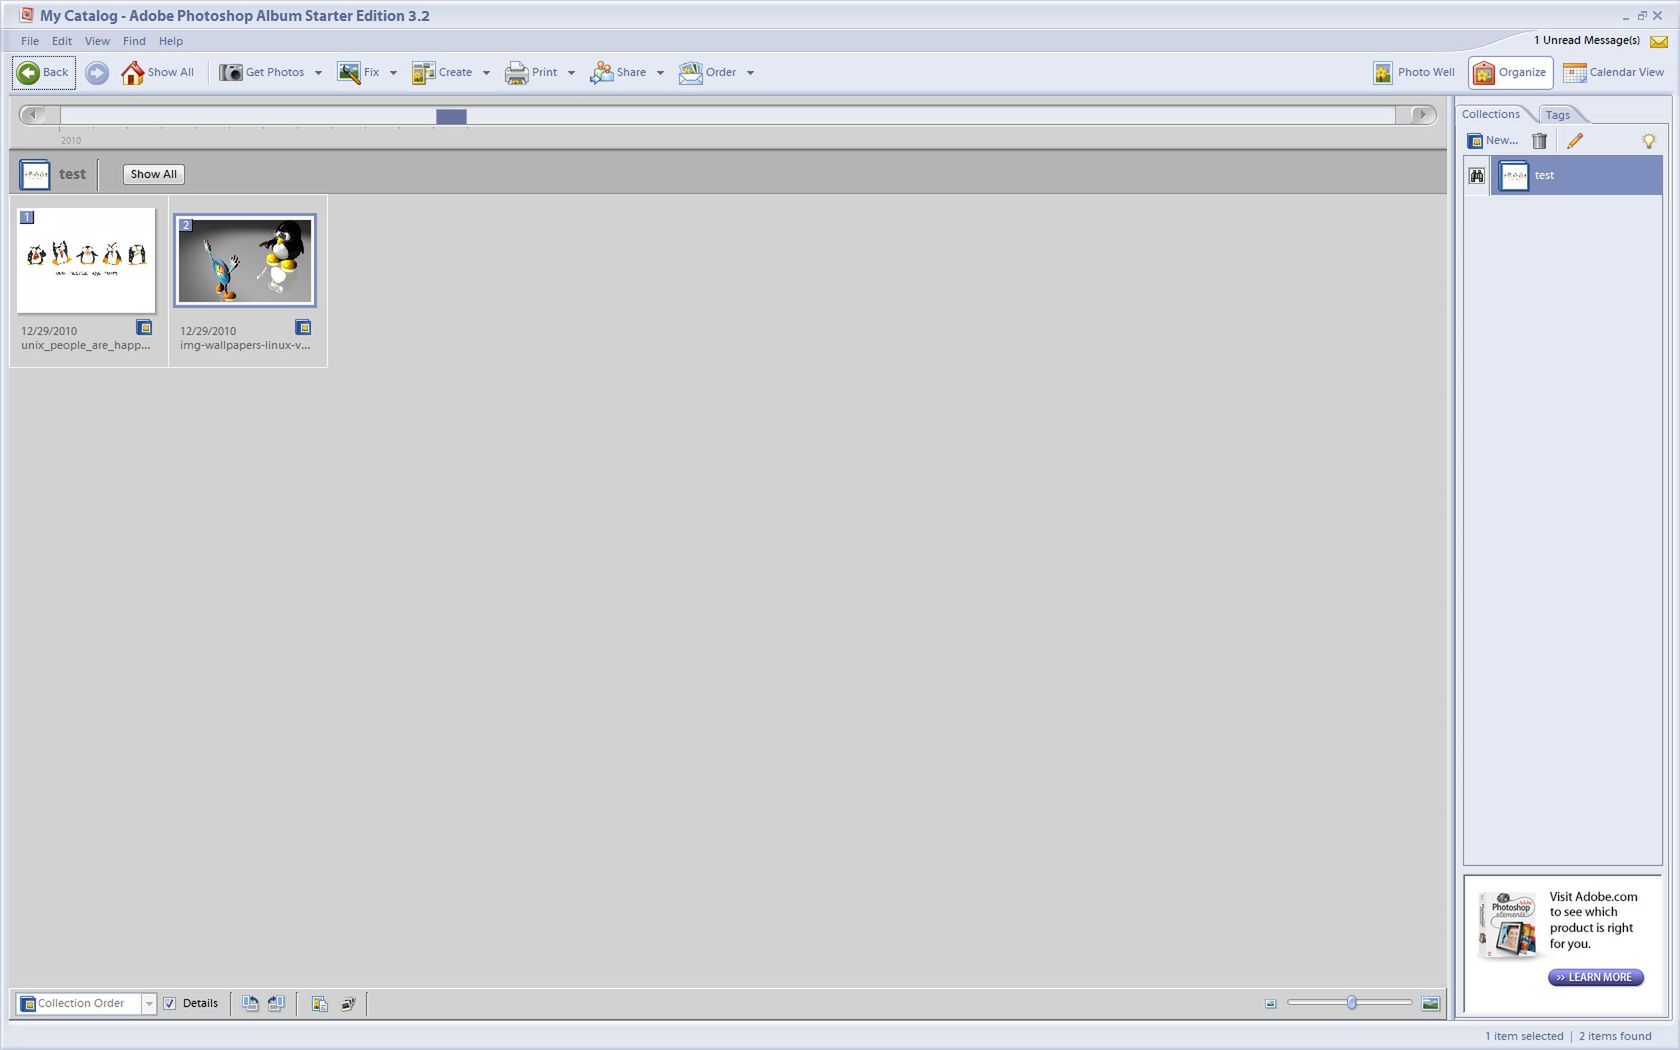Click the img-wallpapers-linux-v... filename

[x=245, y=345]
